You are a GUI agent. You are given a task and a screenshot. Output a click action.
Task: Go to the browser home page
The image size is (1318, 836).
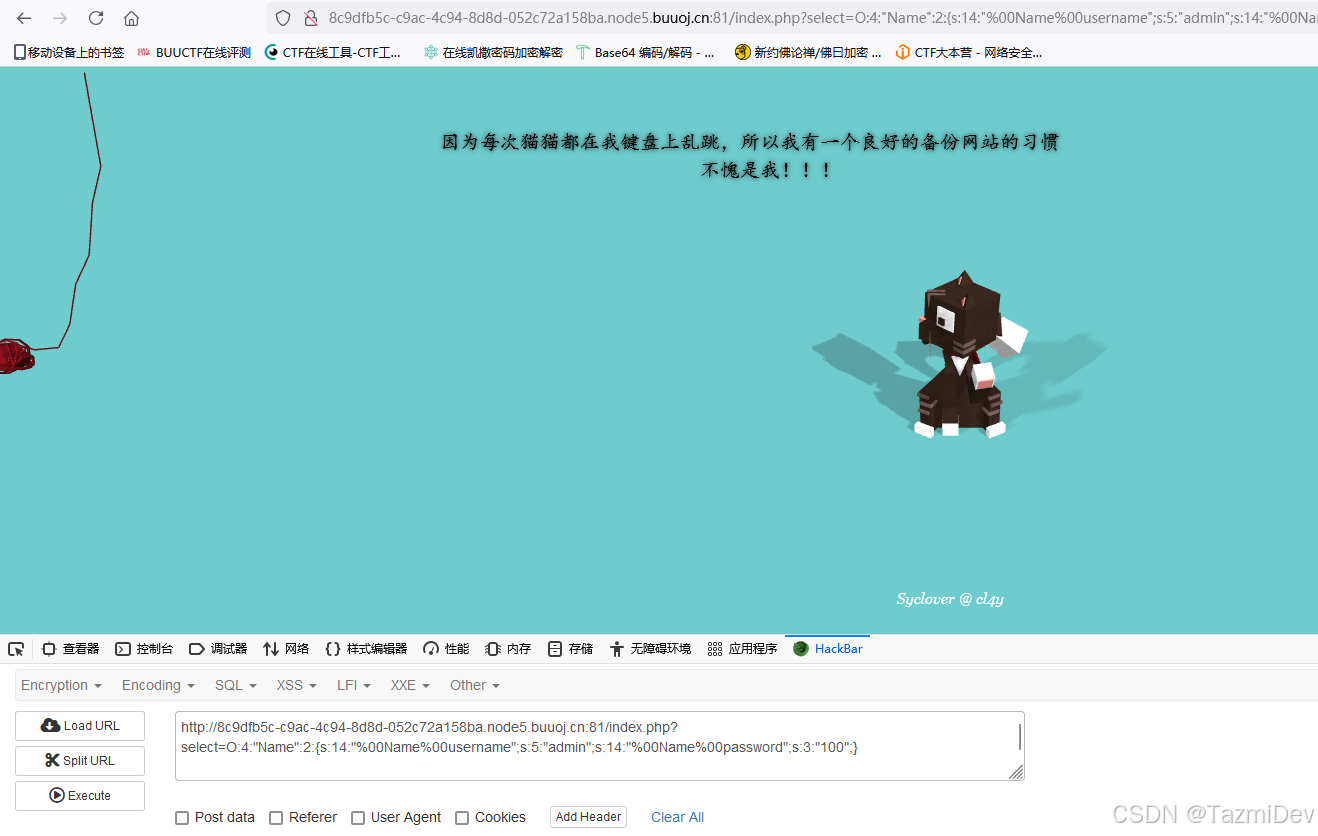coord(131,17)
